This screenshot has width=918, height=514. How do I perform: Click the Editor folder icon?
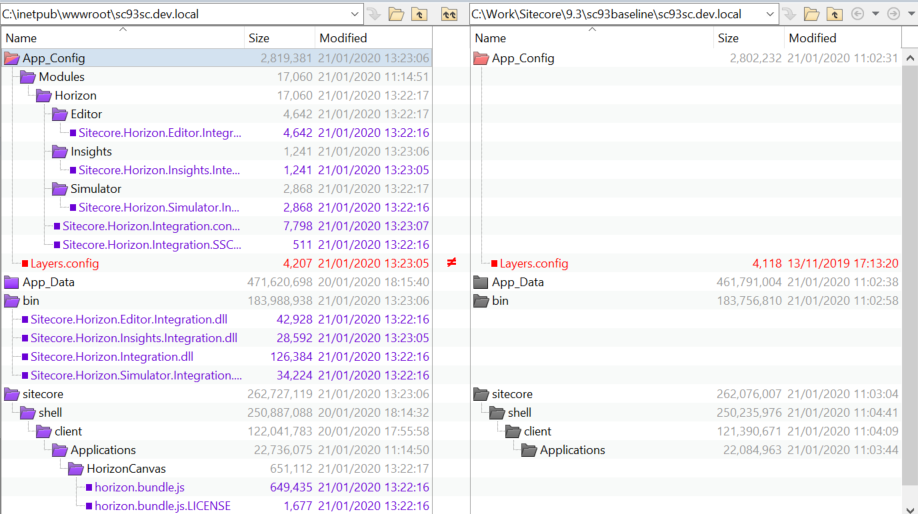[60, 114]
